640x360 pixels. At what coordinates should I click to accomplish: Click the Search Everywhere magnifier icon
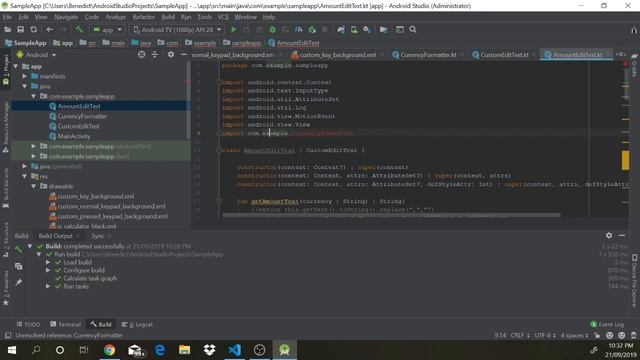413,29
